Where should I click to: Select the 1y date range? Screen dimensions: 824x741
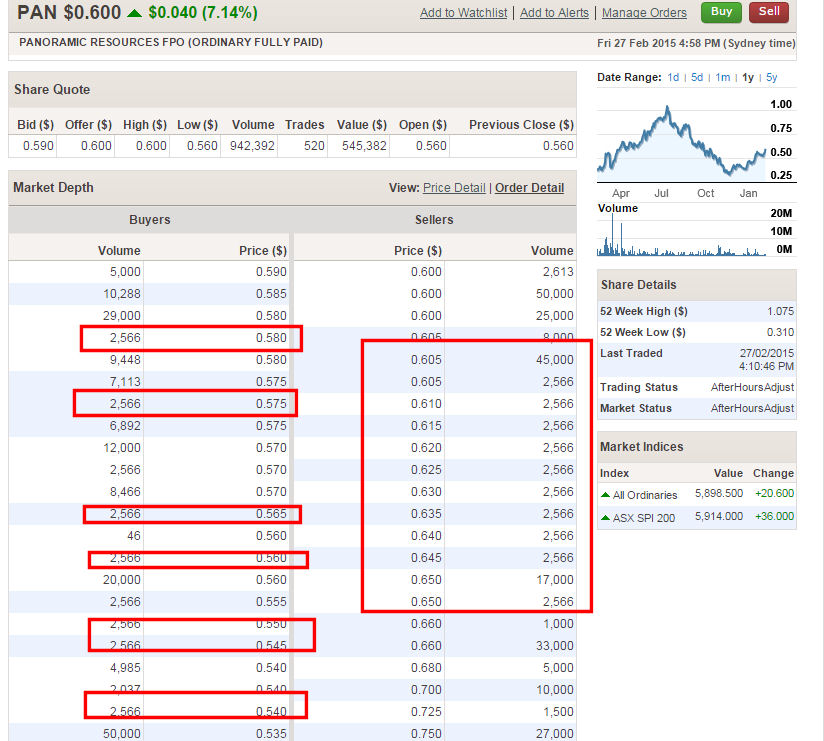click(748, 77)
